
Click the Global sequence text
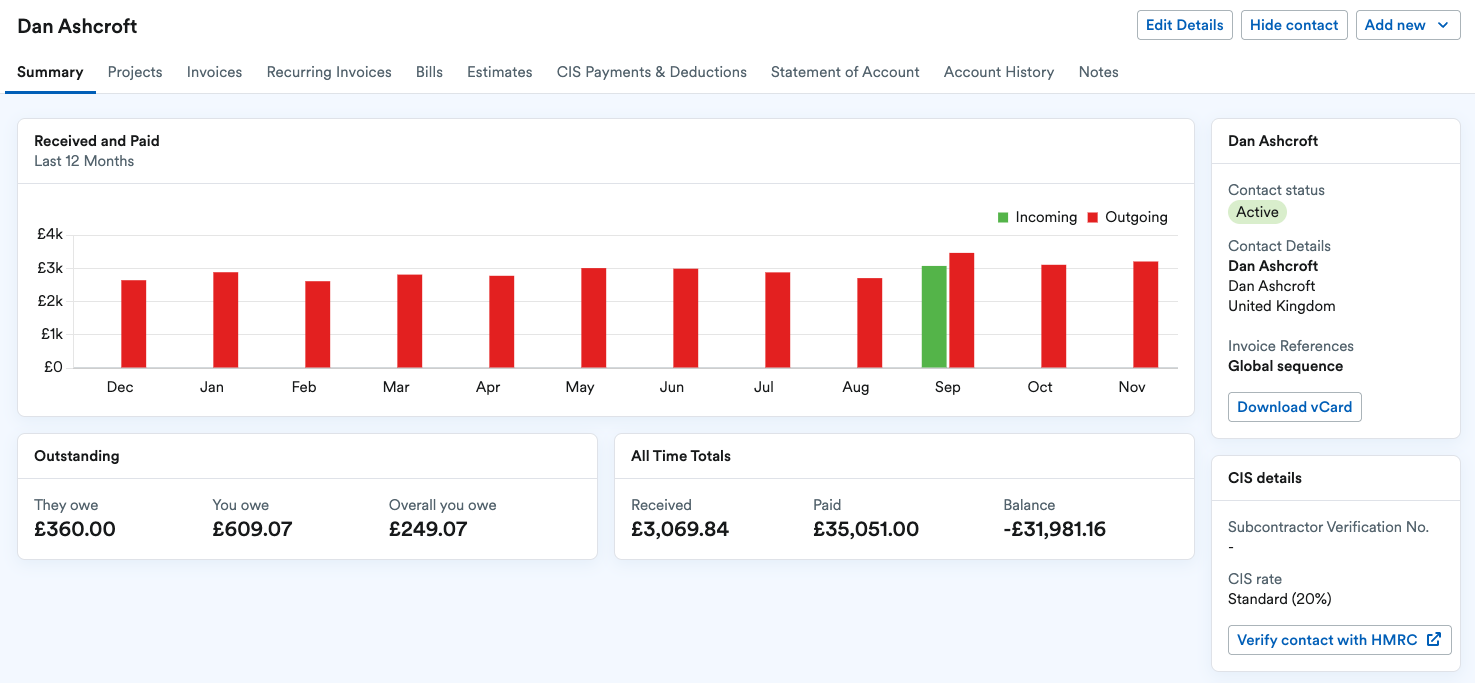tap(1285, 366)
